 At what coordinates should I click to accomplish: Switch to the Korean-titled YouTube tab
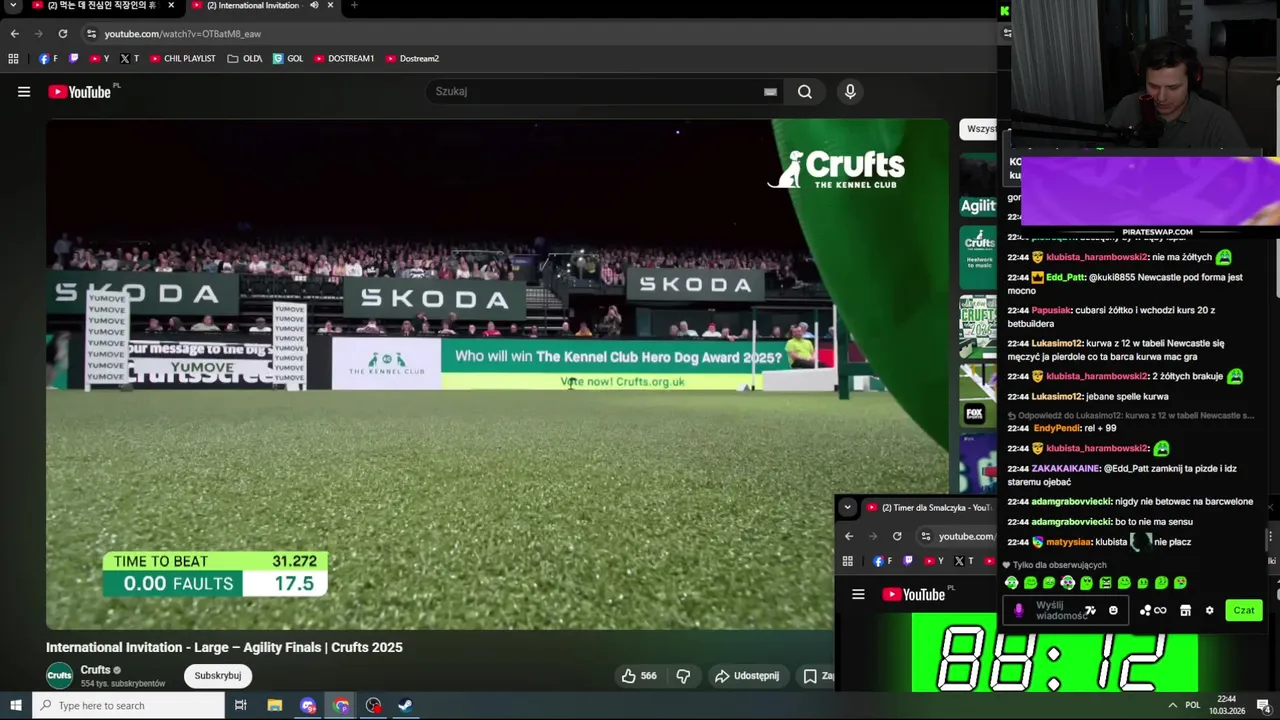[x=95, y=6]
